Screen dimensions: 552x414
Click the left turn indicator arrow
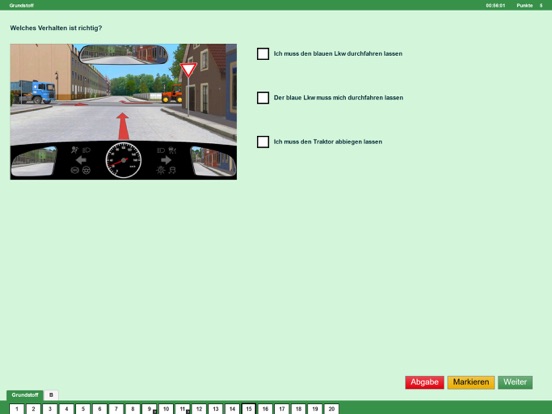(x=81, y=161)
